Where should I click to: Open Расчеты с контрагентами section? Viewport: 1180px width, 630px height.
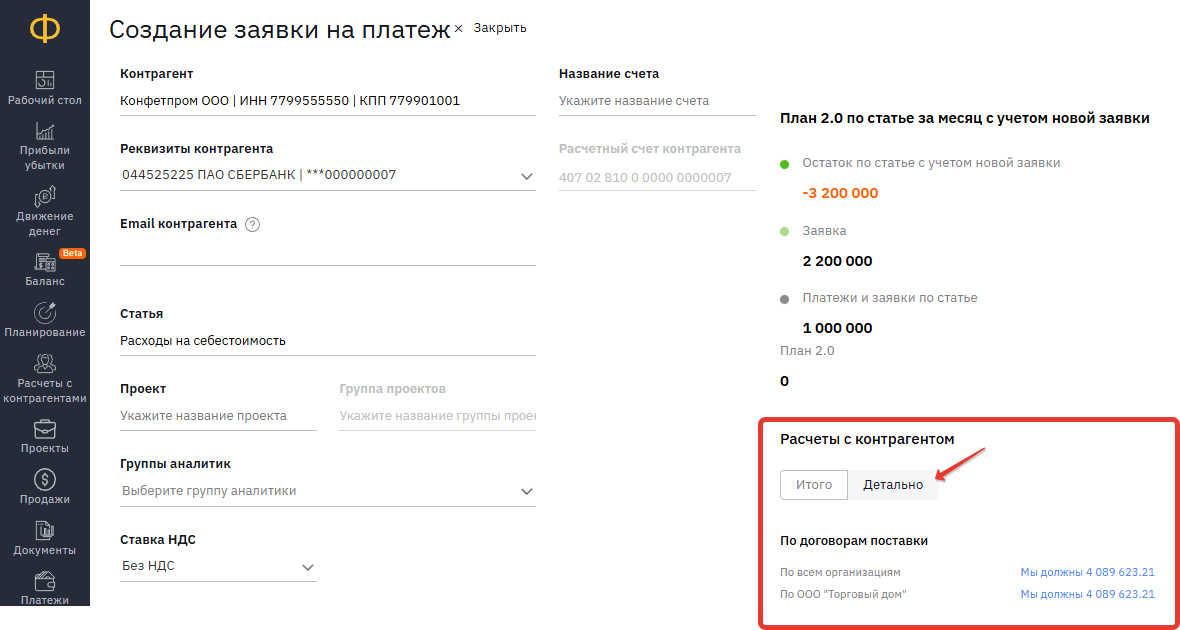(45, 364)
